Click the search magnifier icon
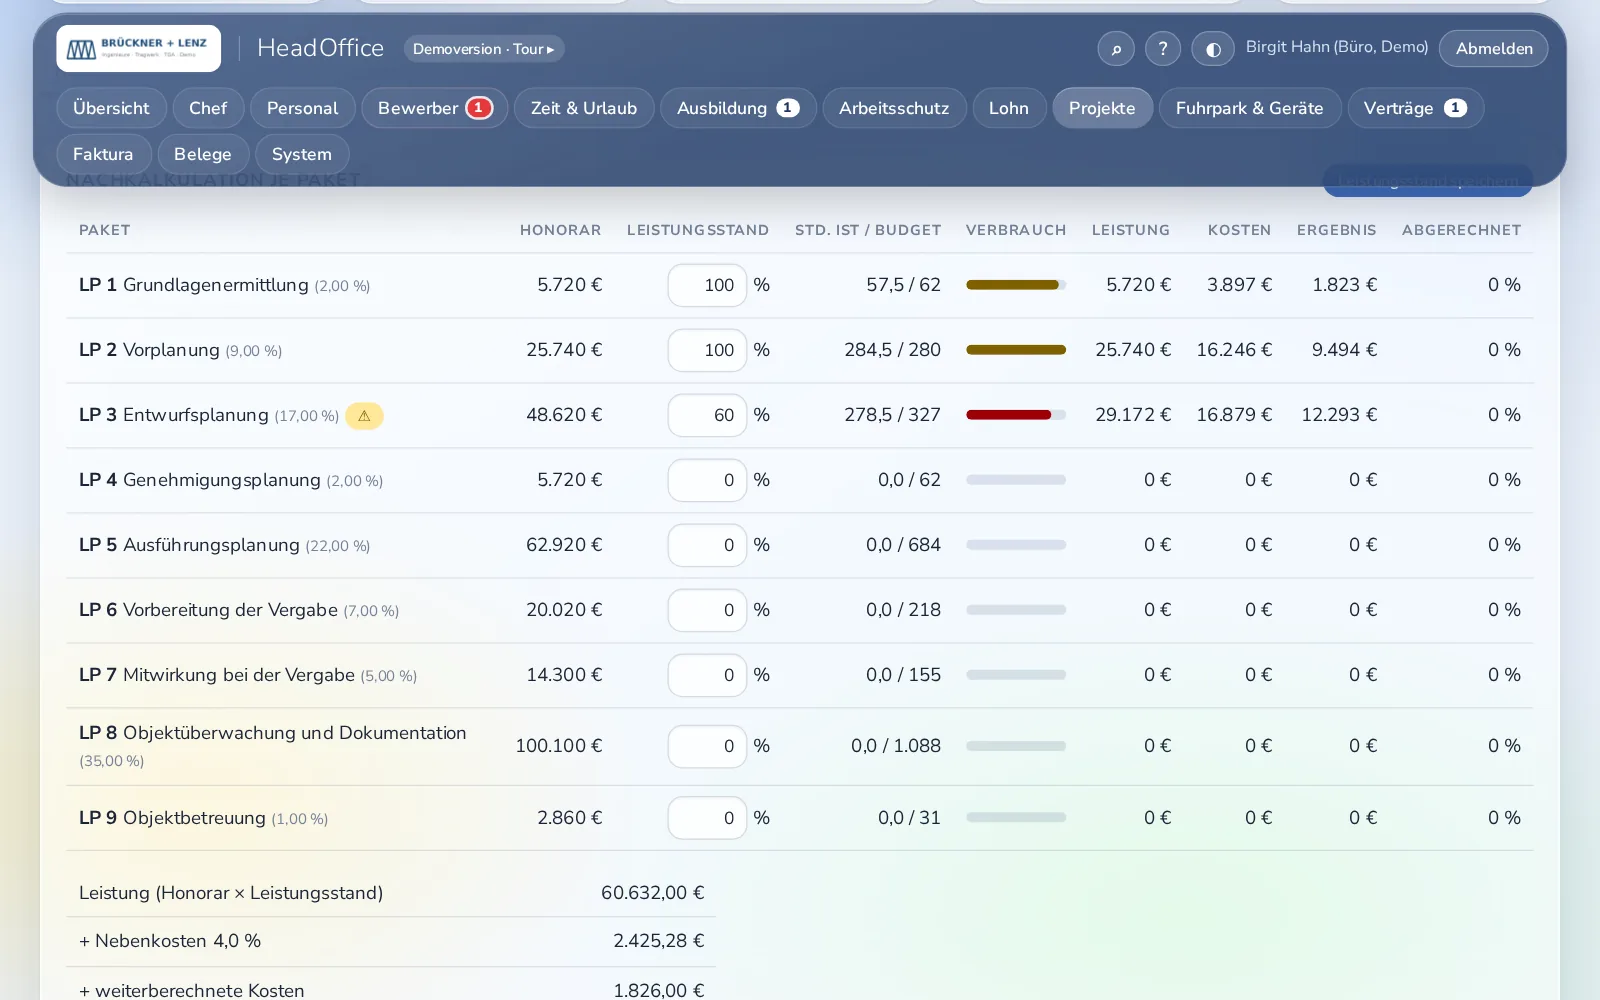 1116,48
